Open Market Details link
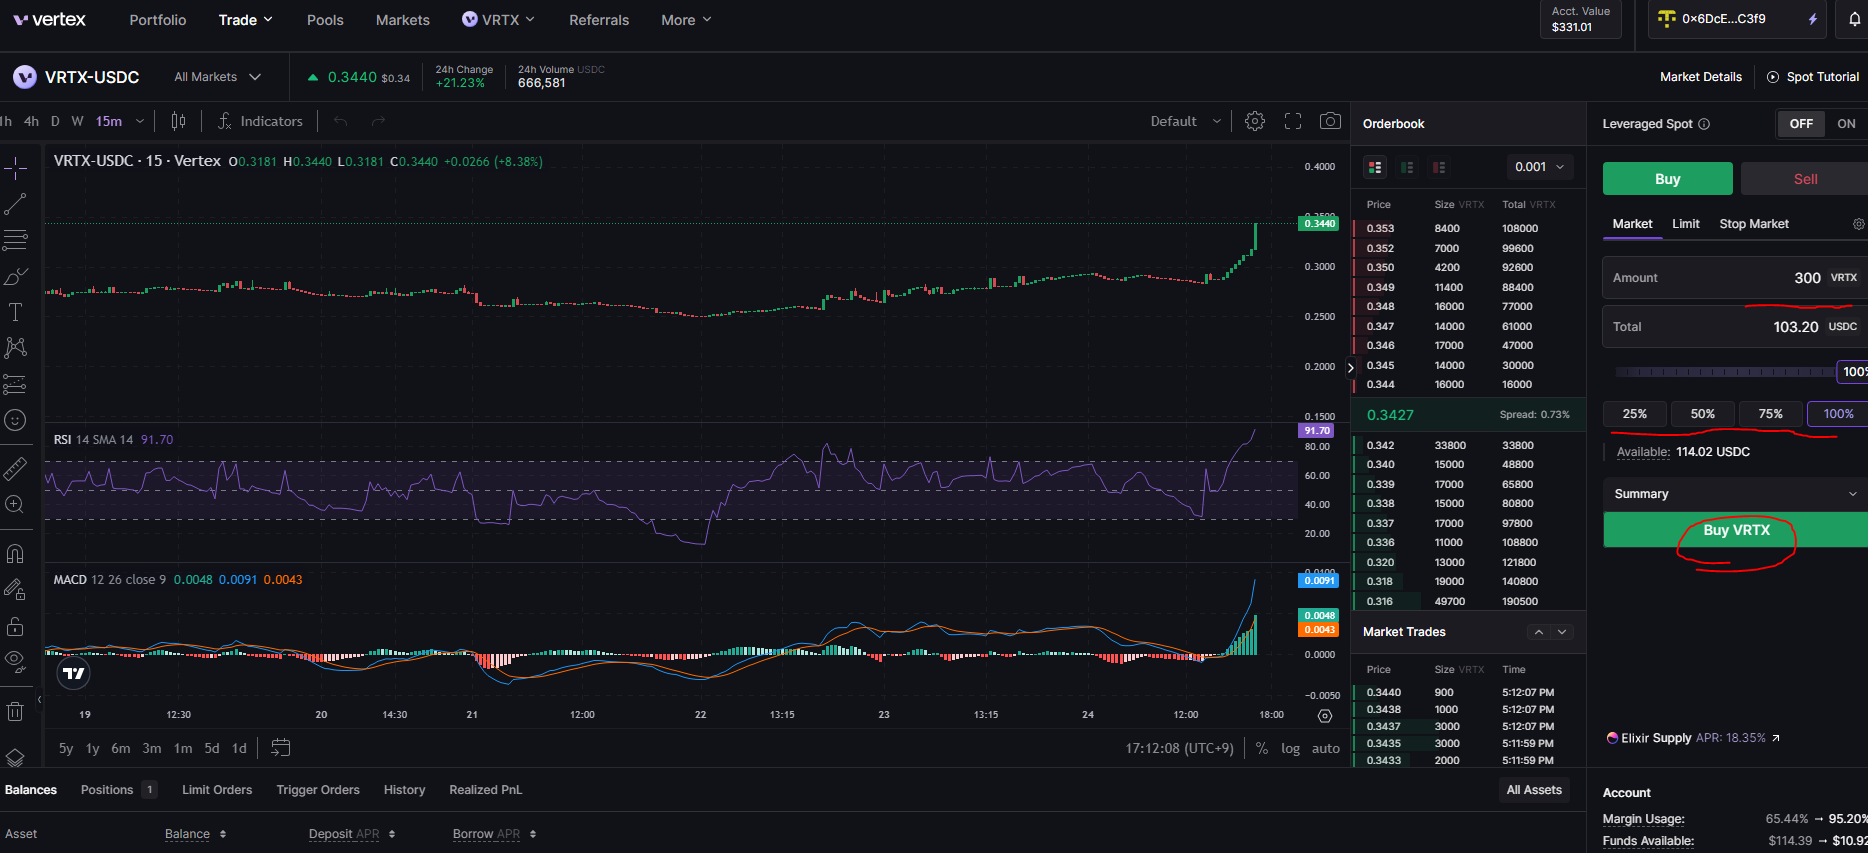This screenshot has height=853, width=1868. point(1701,77)
